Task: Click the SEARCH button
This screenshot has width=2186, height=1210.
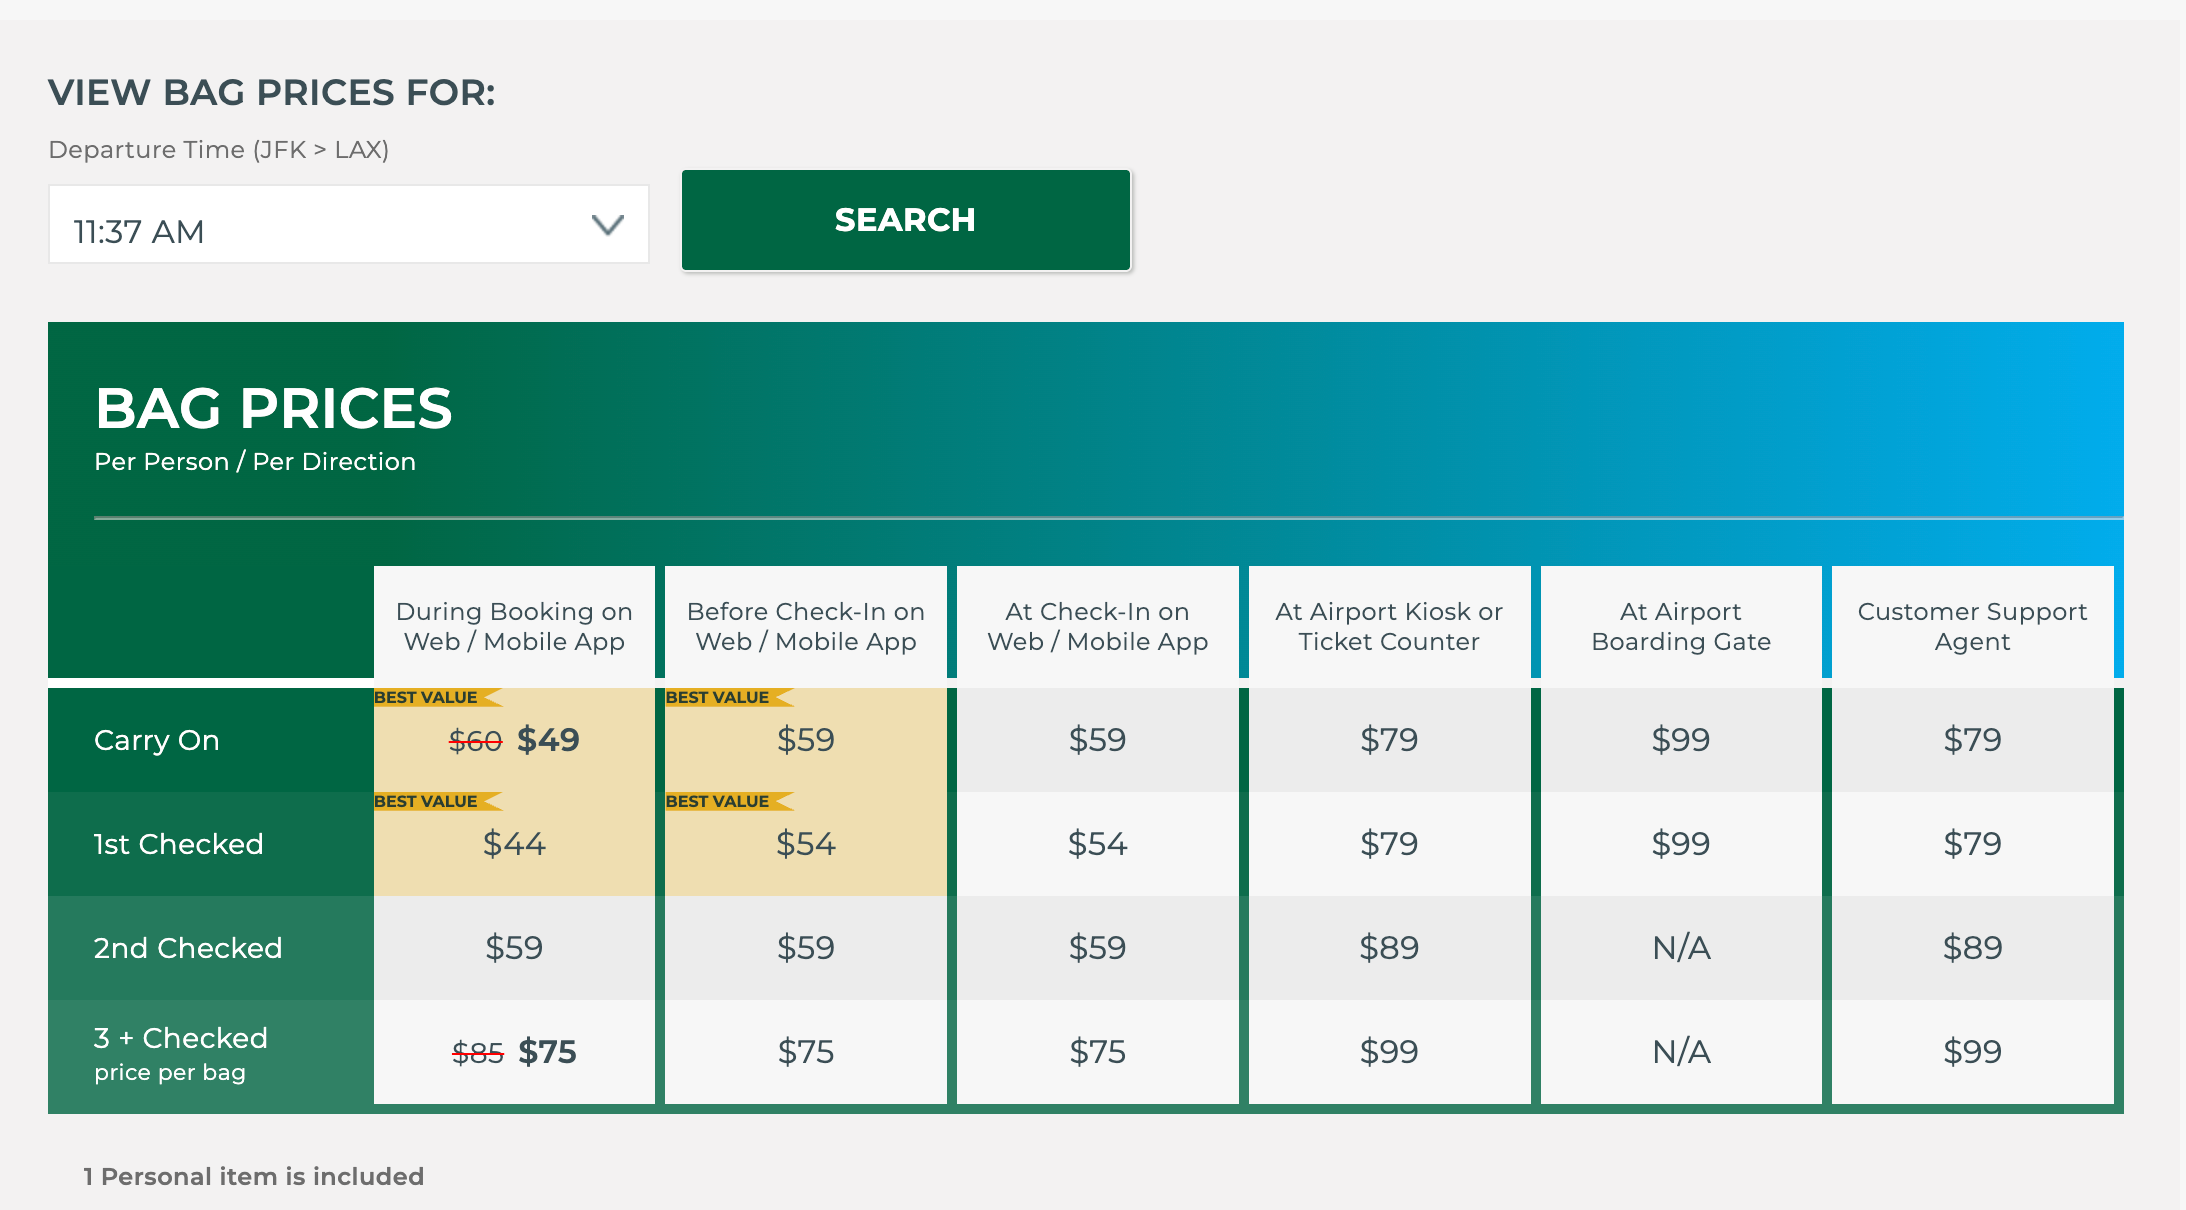Action: click(x=905, y=220)
